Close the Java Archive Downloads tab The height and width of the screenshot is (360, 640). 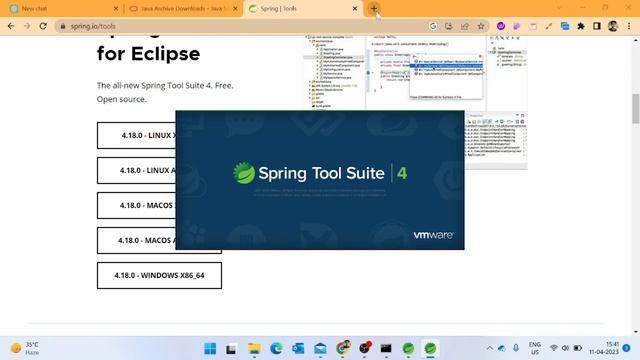[x=235, y=9]
